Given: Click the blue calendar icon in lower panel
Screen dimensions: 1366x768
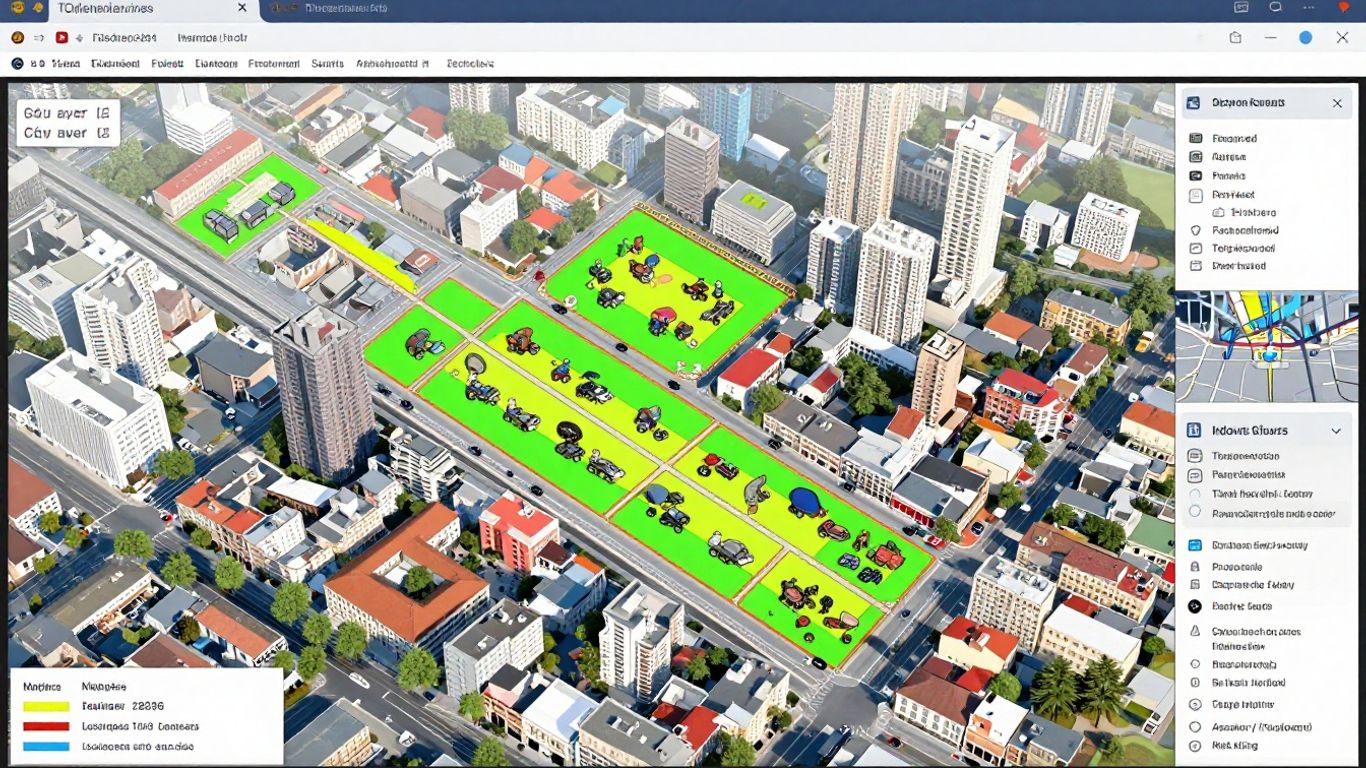Looking at the screenshot, I should pyautogui.click(x=1194, y=546).
